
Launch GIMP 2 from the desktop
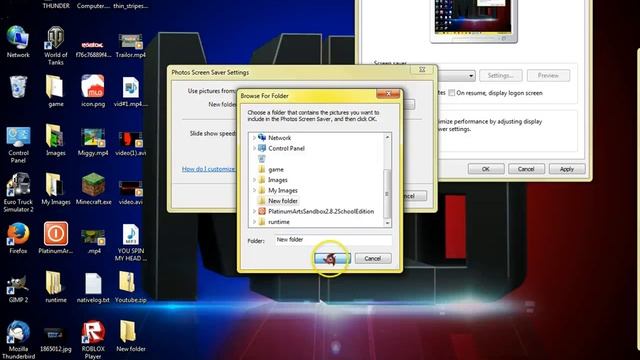tap(18, 289)
